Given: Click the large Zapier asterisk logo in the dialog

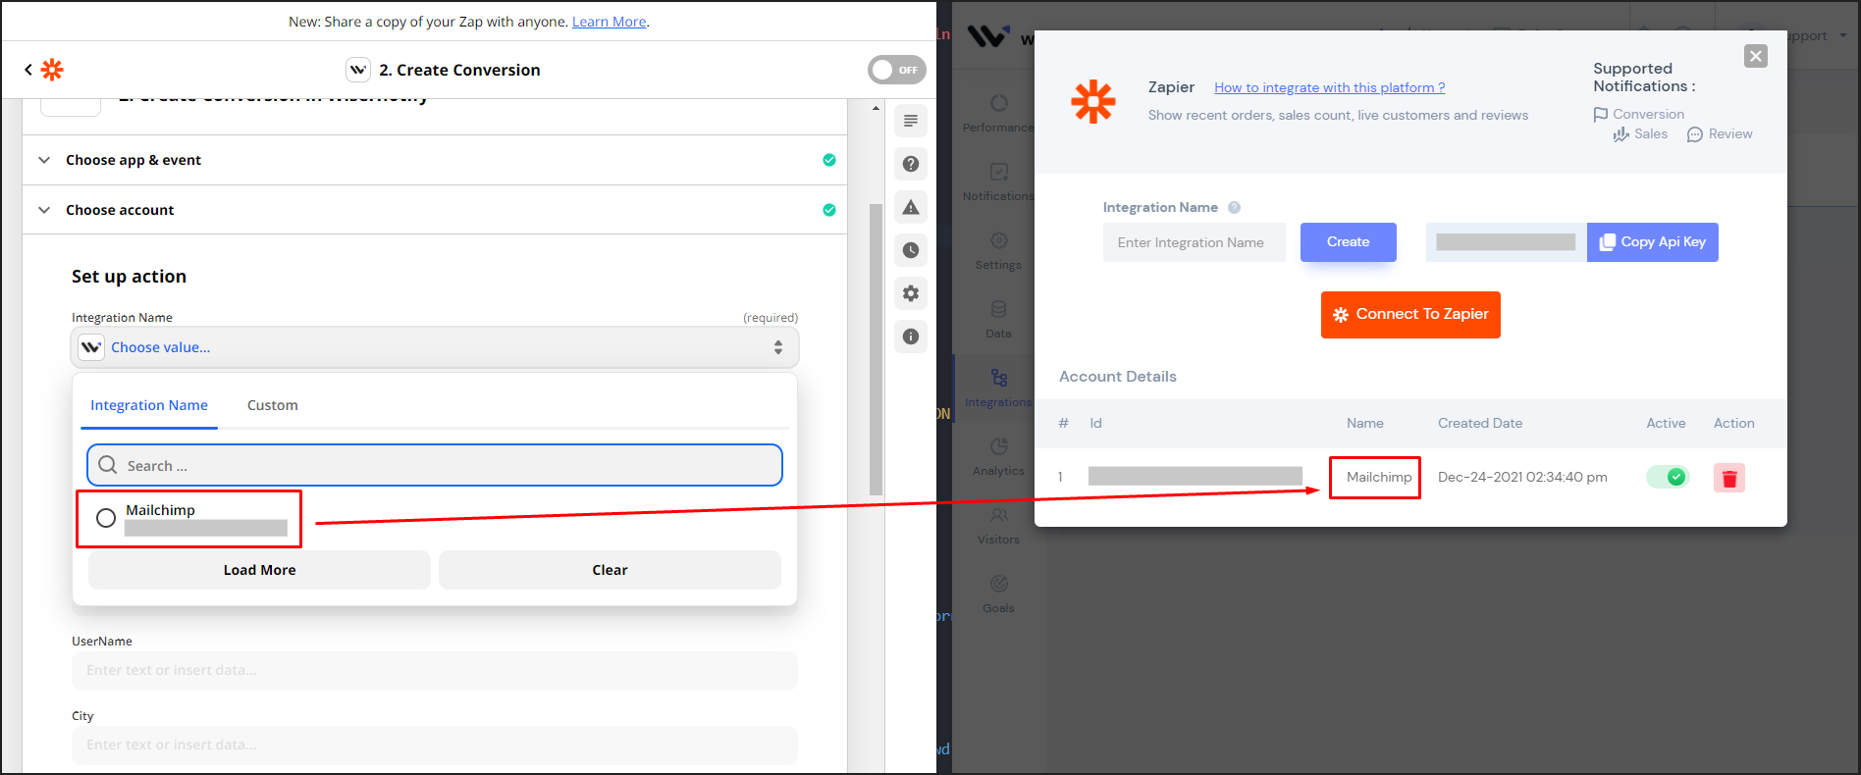Looking at the screenshot, I should coord(1093,101).
